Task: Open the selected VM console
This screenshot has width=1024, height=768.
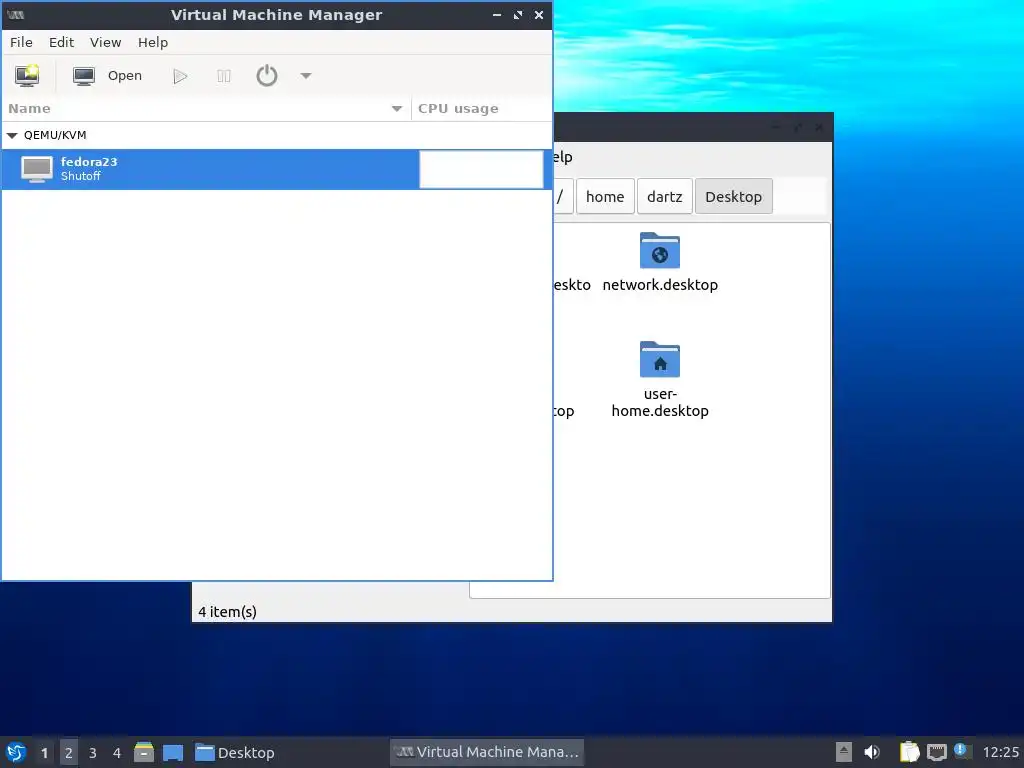Action: pos(108,76)
